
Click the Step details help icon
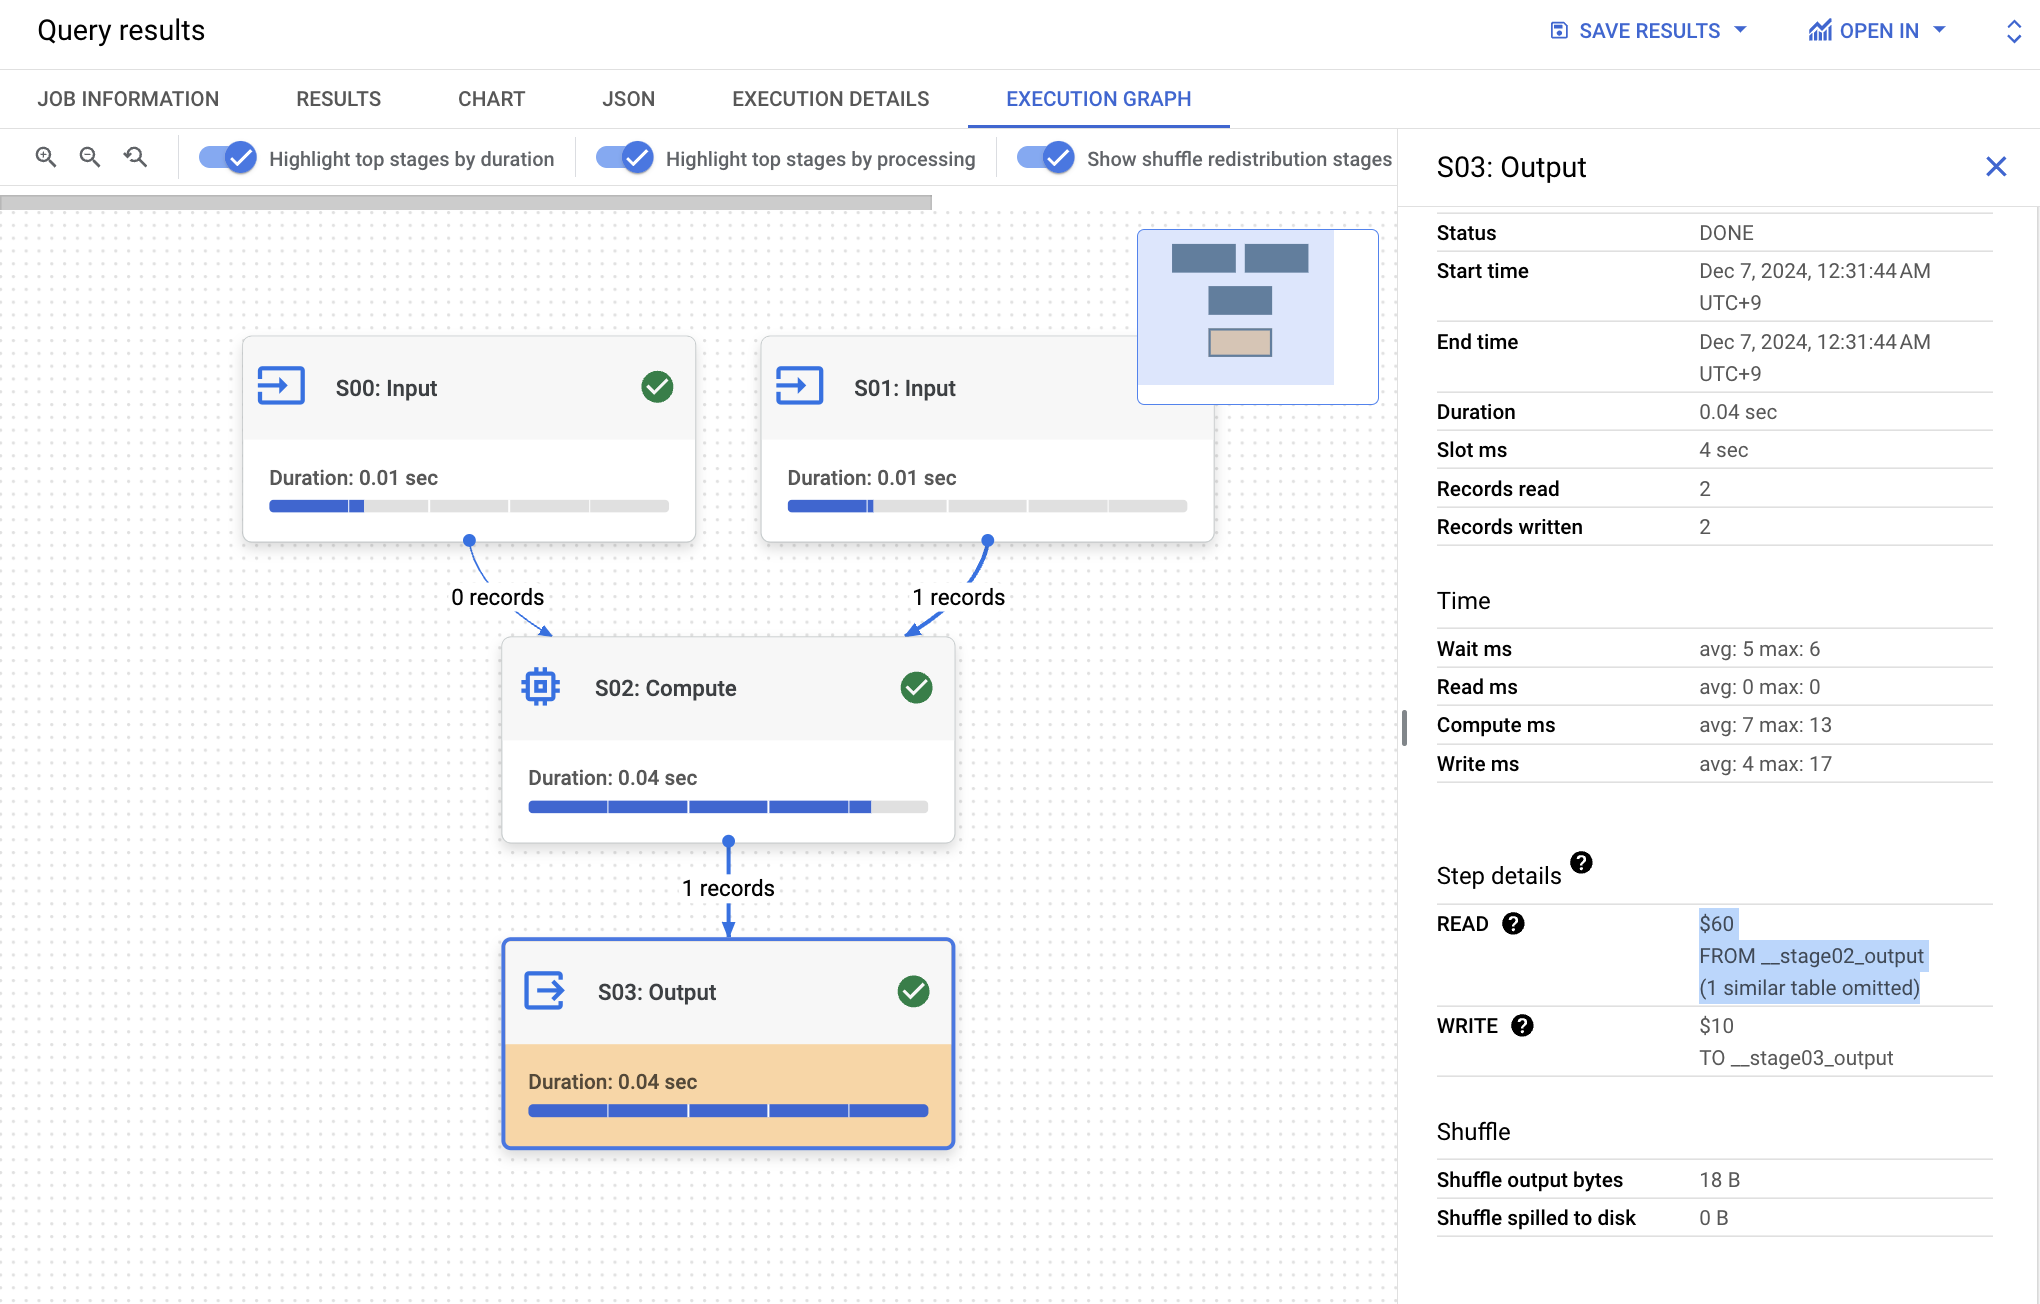tap(1581, 862)
